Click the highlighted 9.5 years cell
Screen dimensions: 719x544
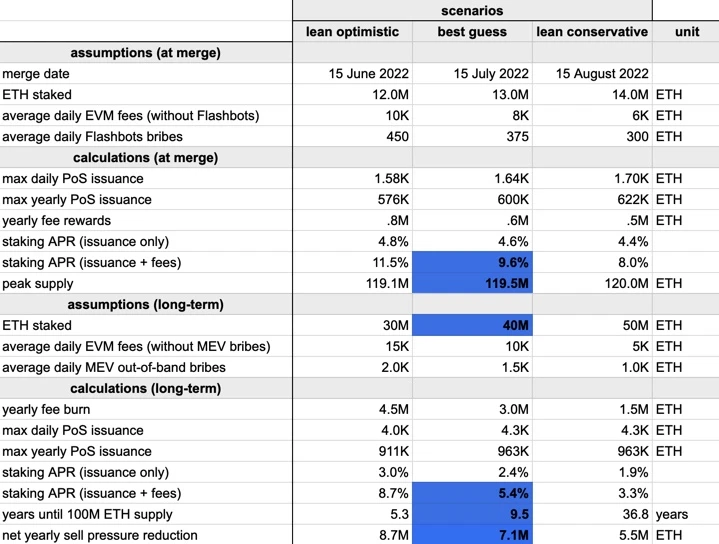coord(472,514)
